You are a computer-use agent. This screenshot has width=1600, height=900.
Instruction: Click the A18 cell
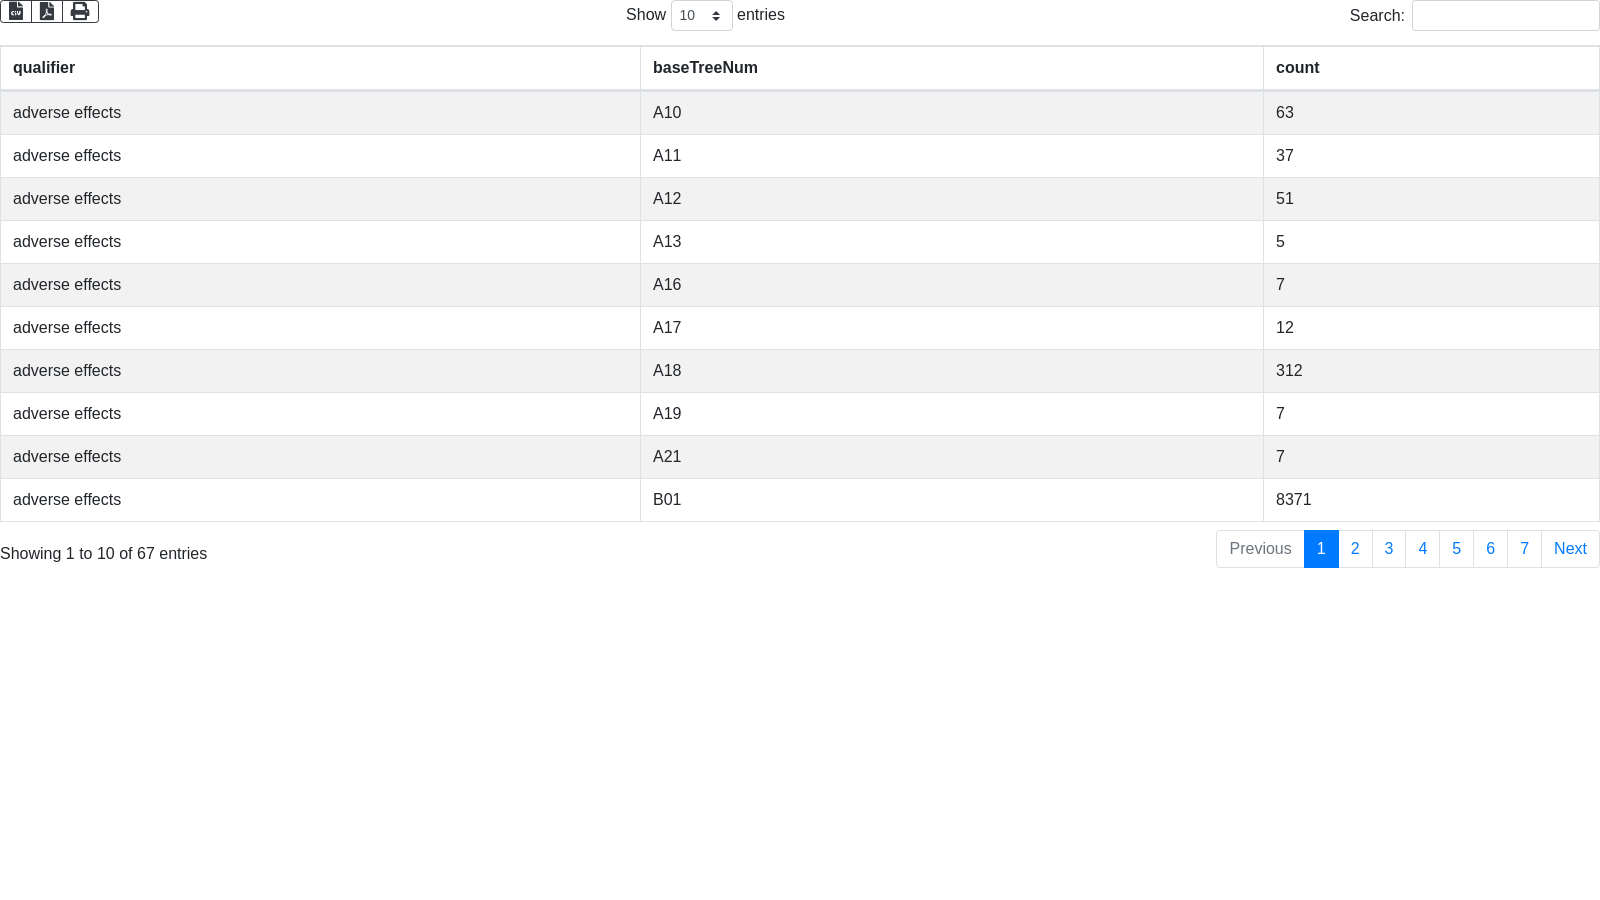667,371
